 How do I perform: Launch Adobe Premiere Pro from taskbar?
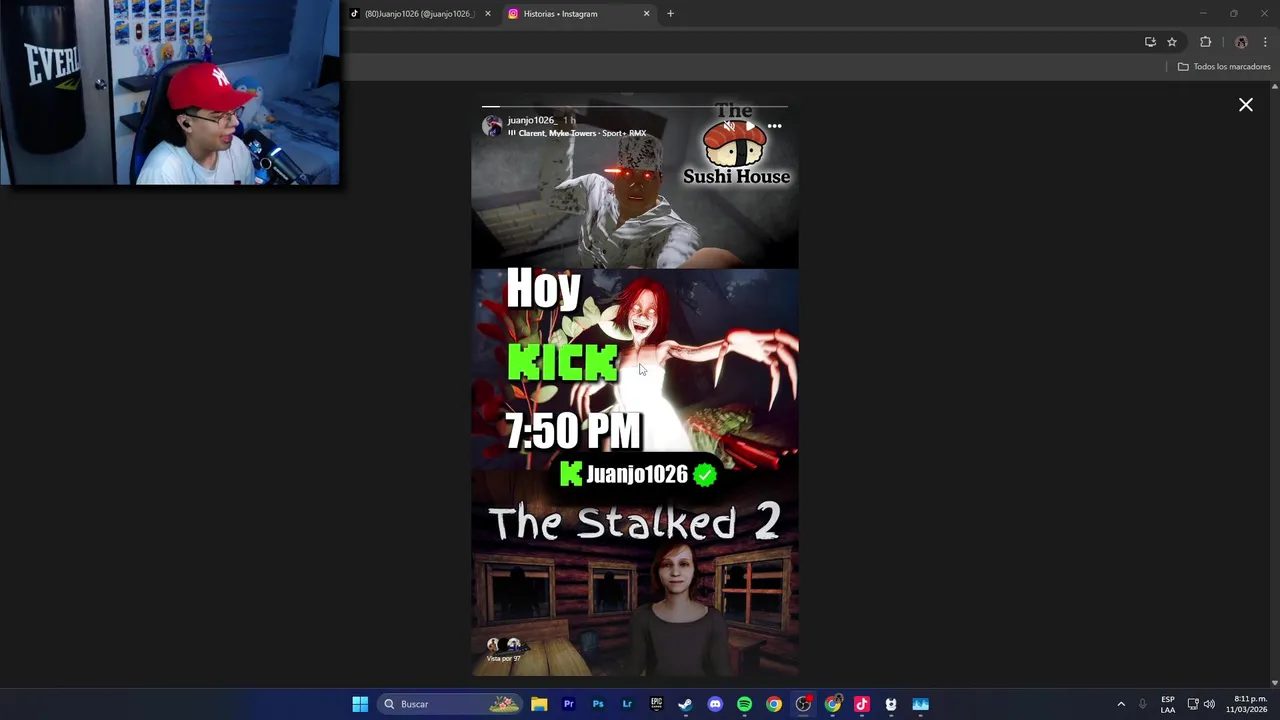coord(568,704)
